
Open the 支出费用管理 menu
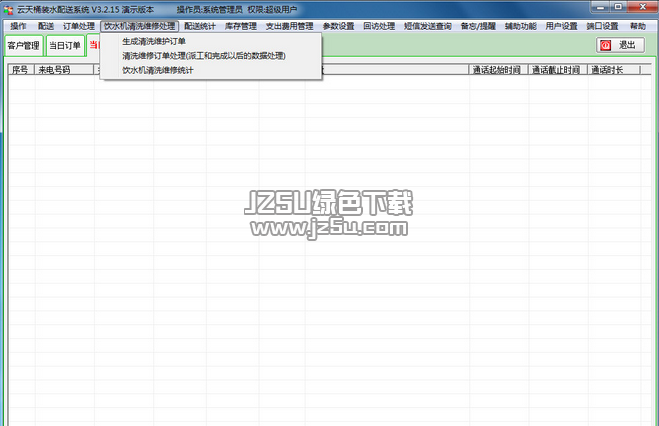[289, 26]
